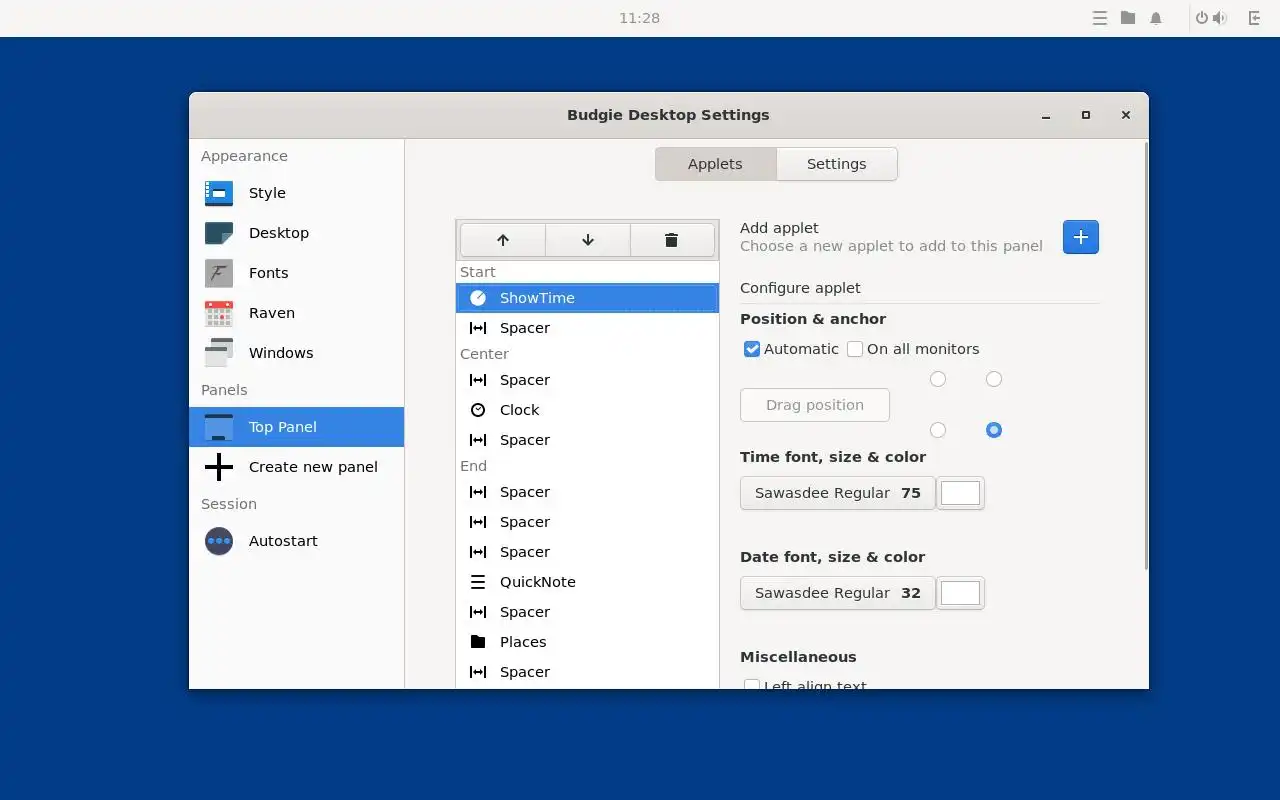This screenshot has width=1280, height=800.
Task: Select the Spacer below Places
Action: coord(587,672)
